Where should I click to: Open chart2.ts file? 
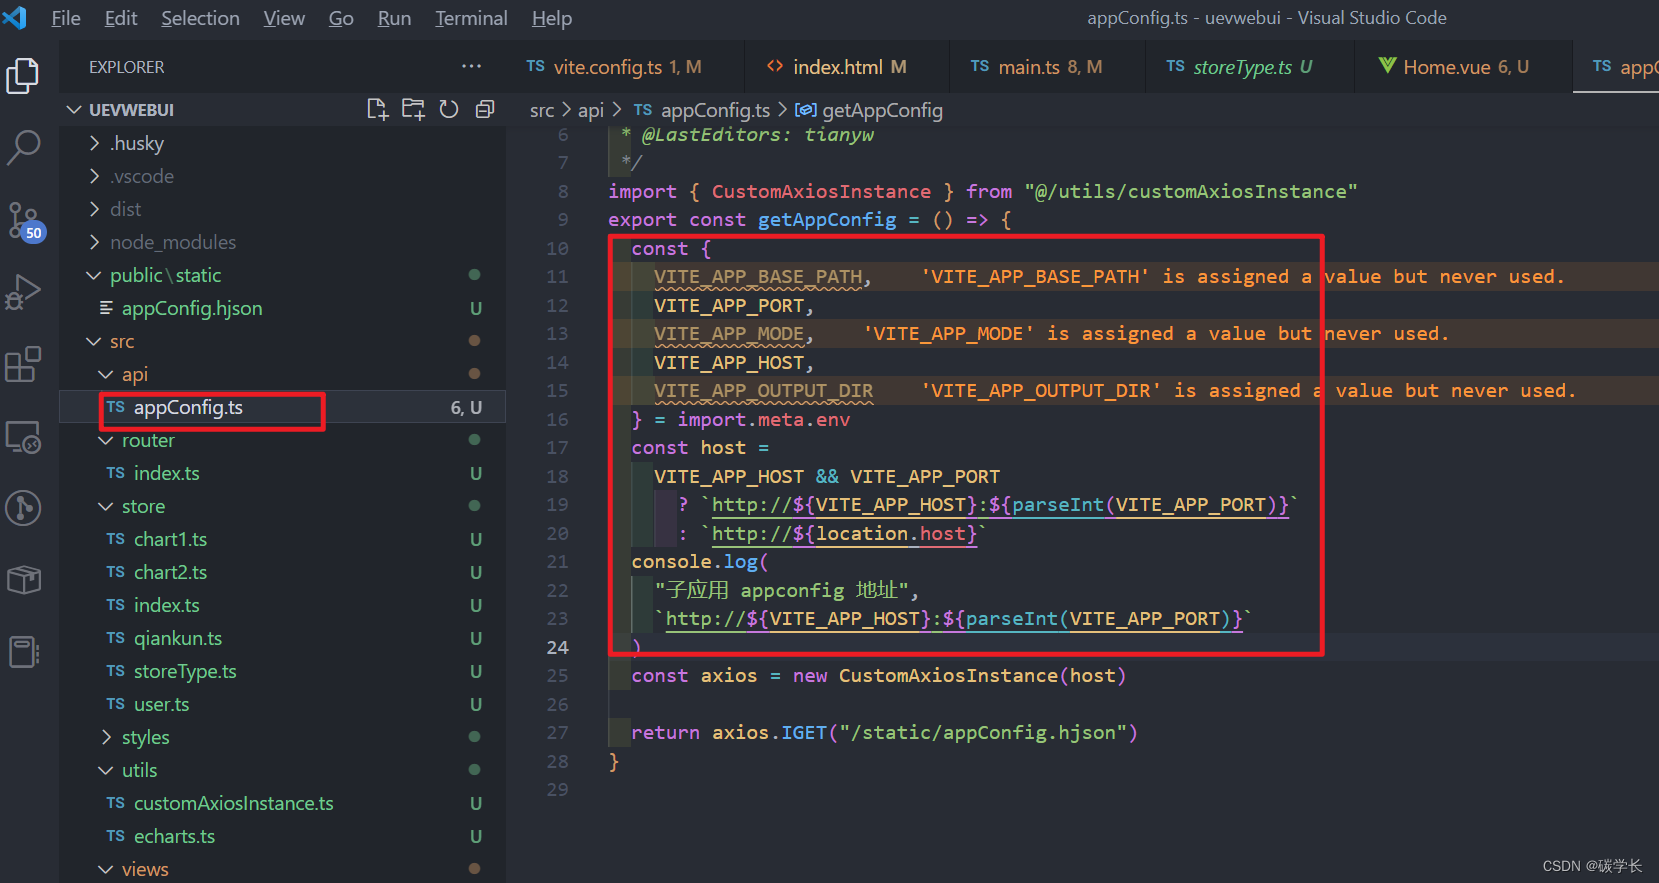pos(170,572)
